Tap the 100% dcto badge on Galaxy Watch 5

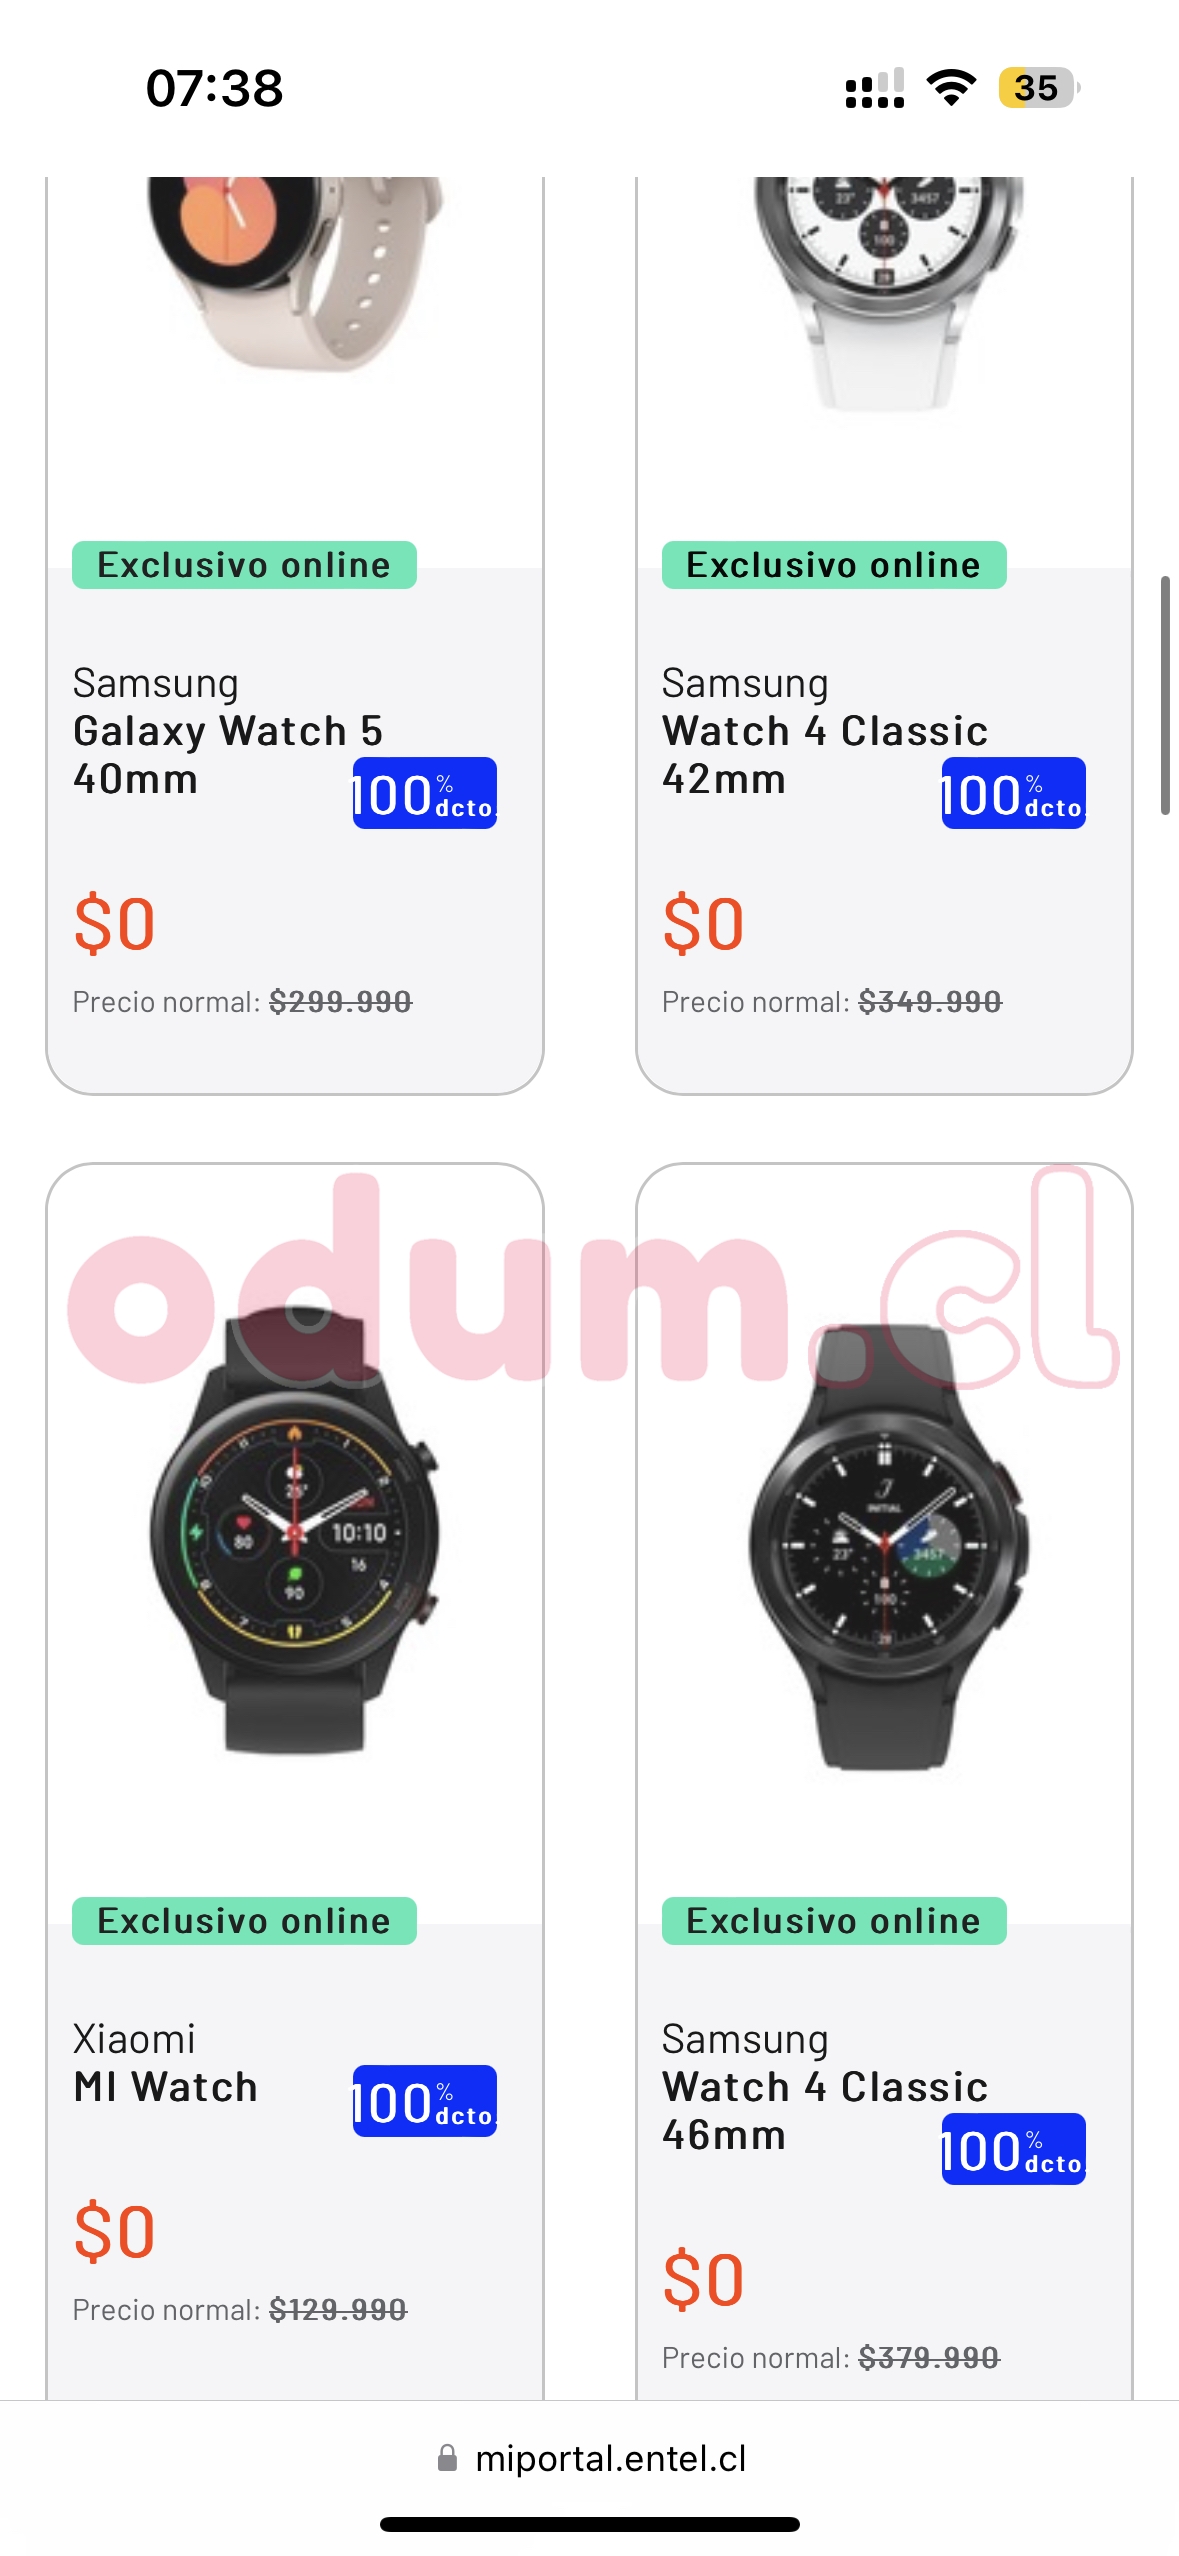(x=424, y=793)
